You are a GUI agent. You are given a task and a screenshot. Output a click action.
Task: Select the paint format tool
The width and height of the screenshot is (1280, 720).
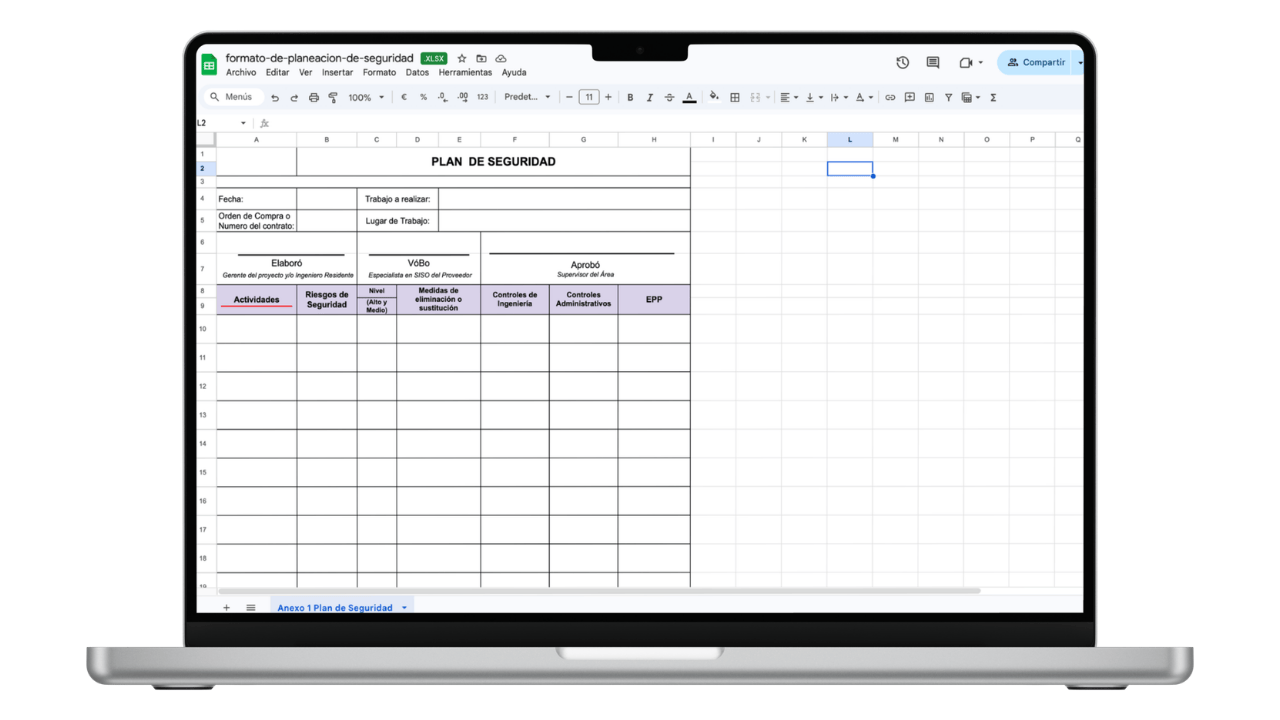click(x=333, y=98)
